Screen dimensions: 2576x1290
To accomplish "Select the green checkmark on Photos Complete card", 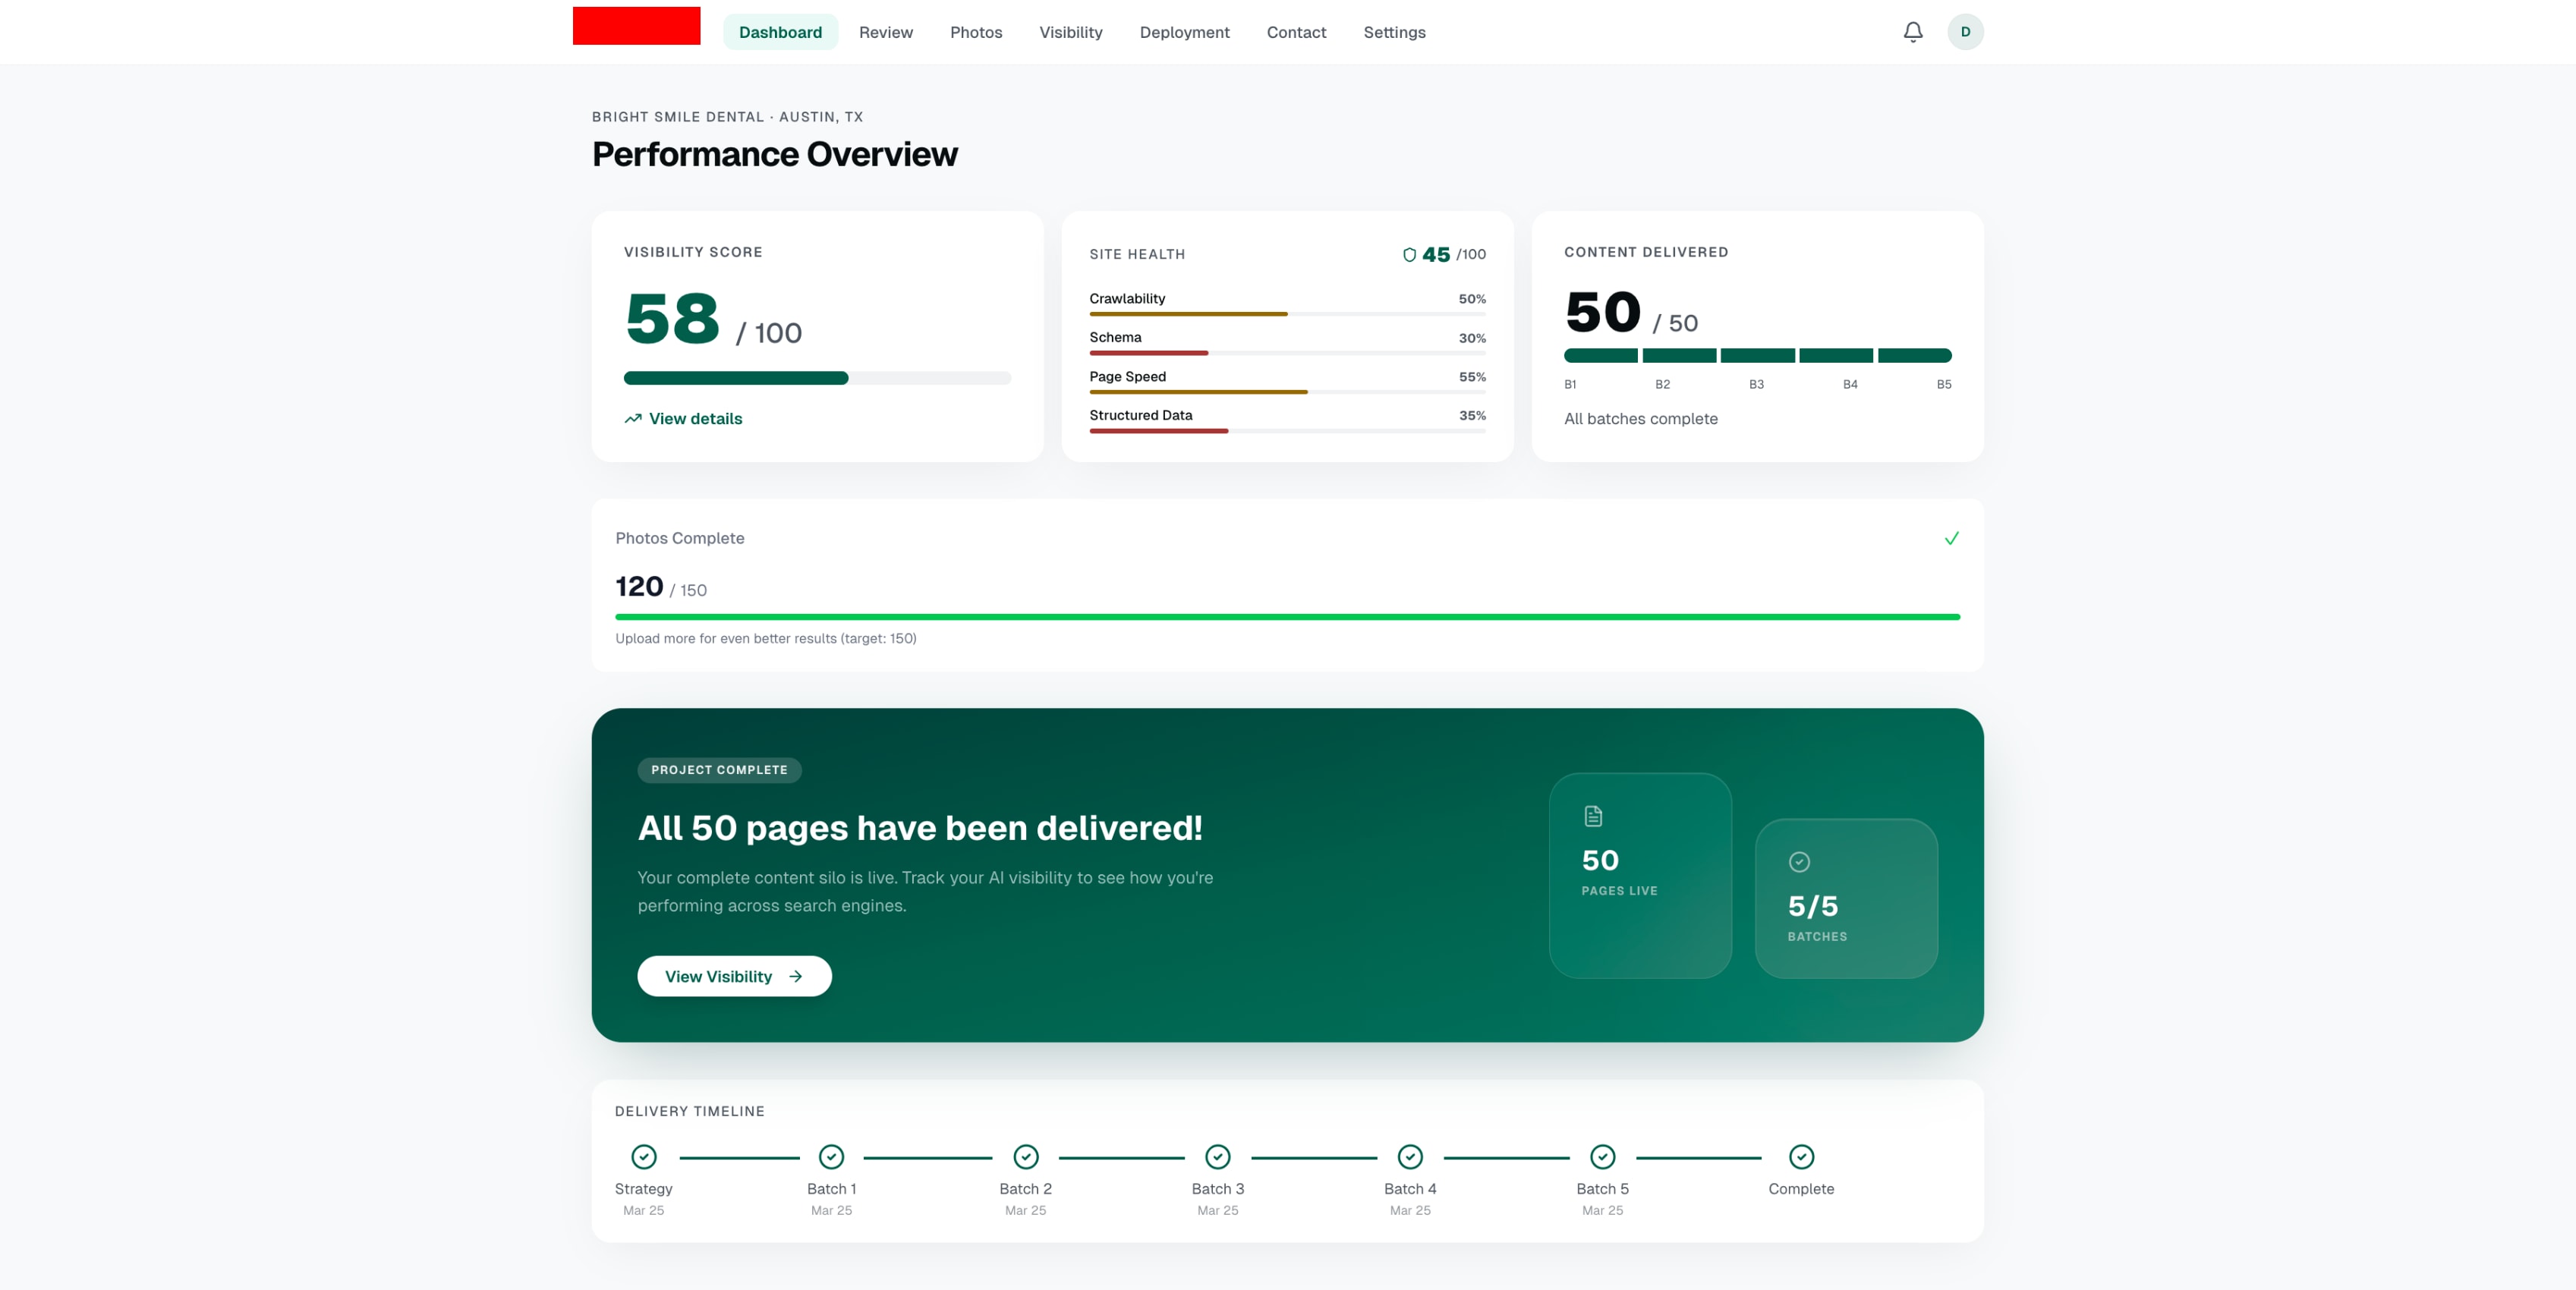I will tap(1951, 538).
